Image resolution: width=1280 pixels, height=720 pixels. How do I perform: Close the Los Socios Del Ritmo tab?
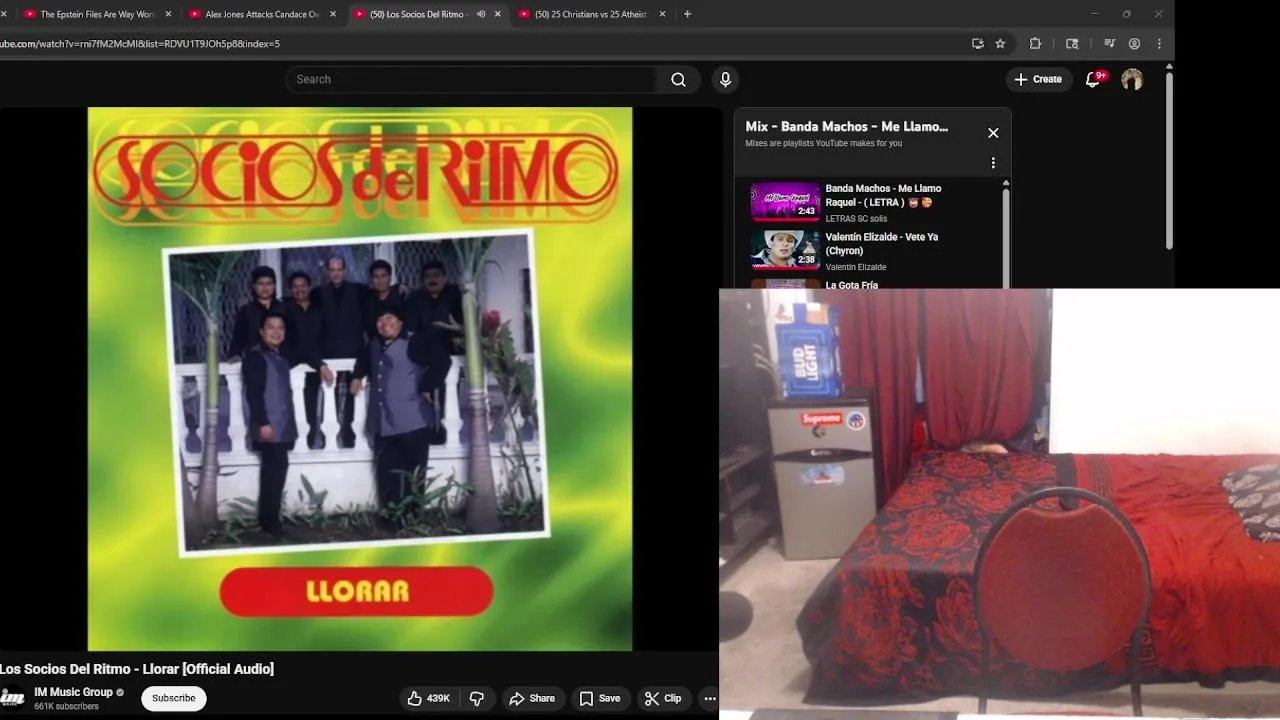[498, 14]
